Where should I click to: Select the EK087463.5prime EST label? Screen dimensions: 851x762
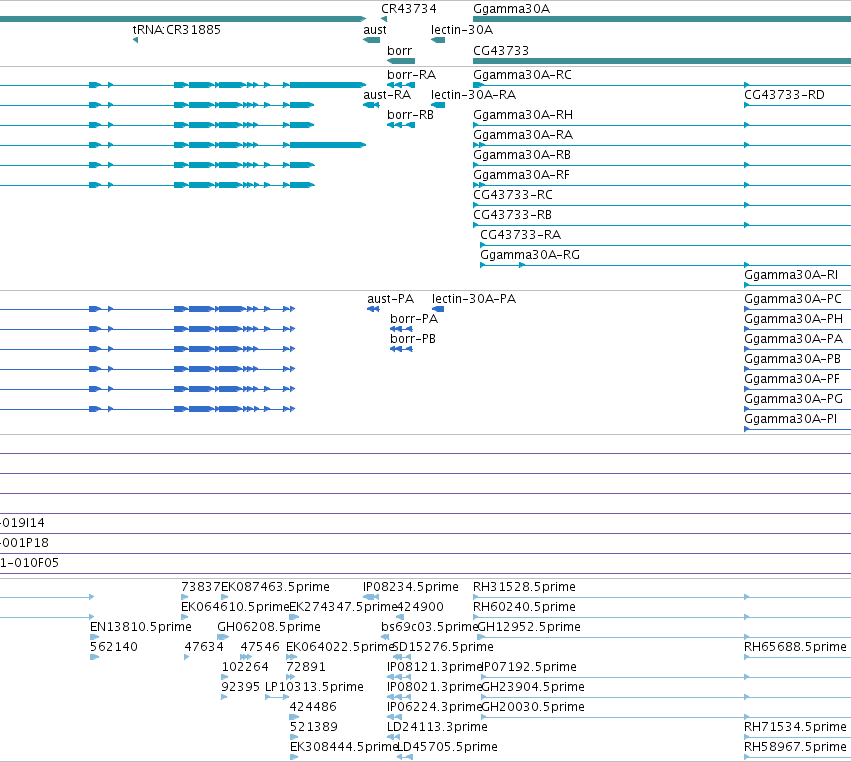pyautogui.click(x=275, y=587)
